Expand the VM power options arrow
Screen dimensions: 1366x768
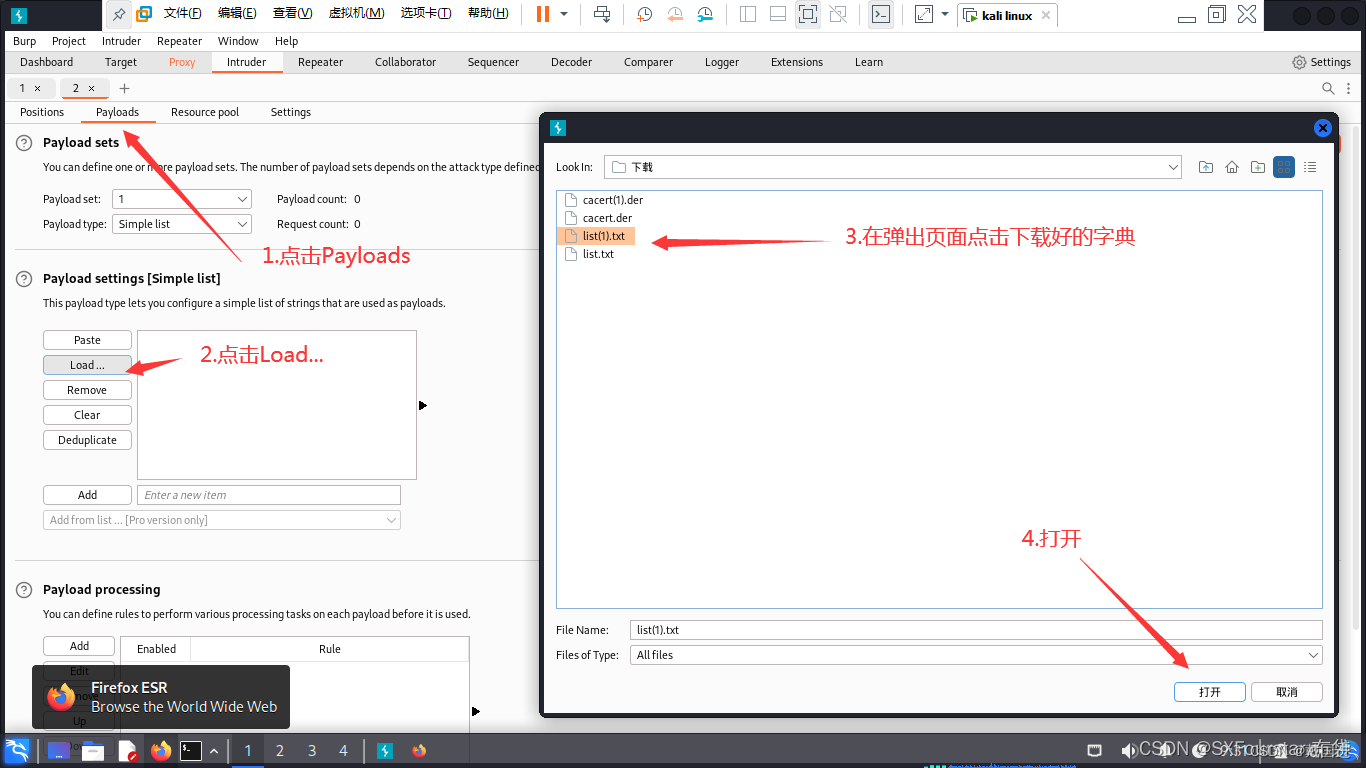(564, 14)
